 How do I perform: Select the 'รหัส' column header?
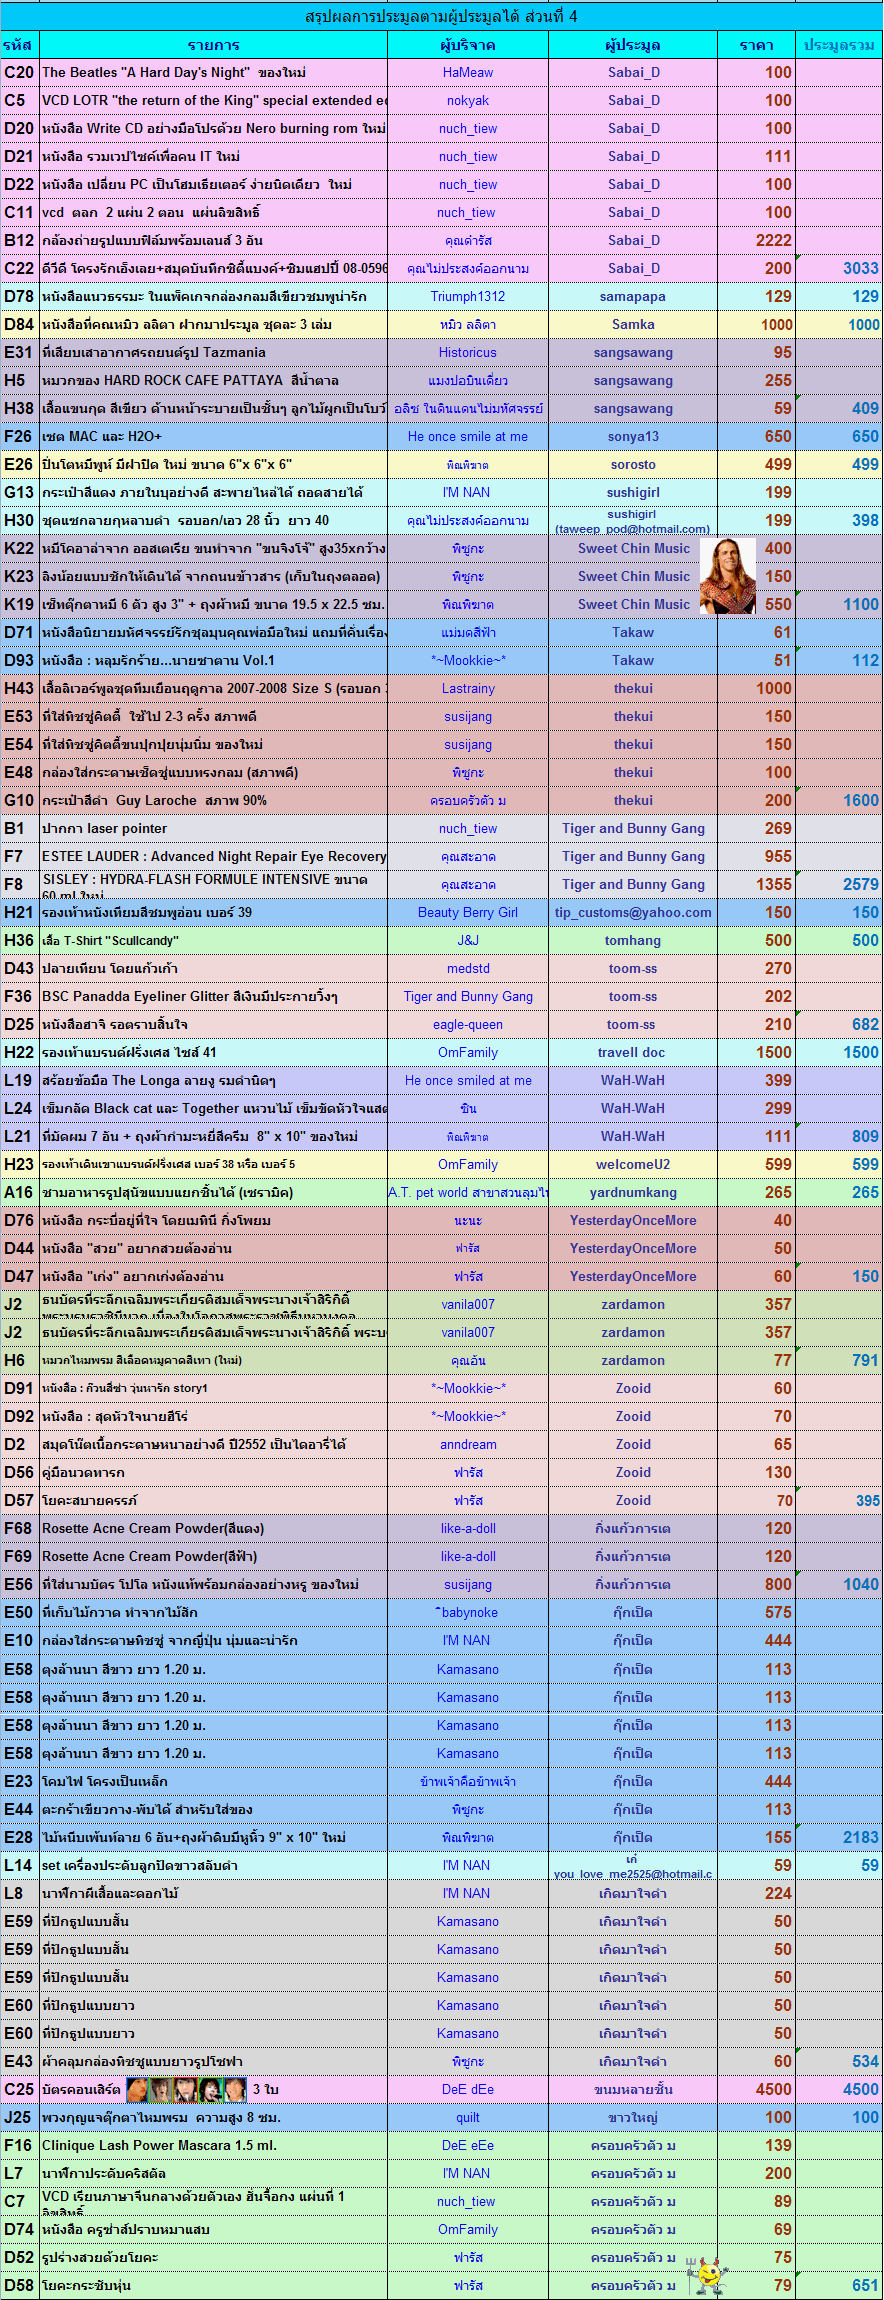coord(20,45)
